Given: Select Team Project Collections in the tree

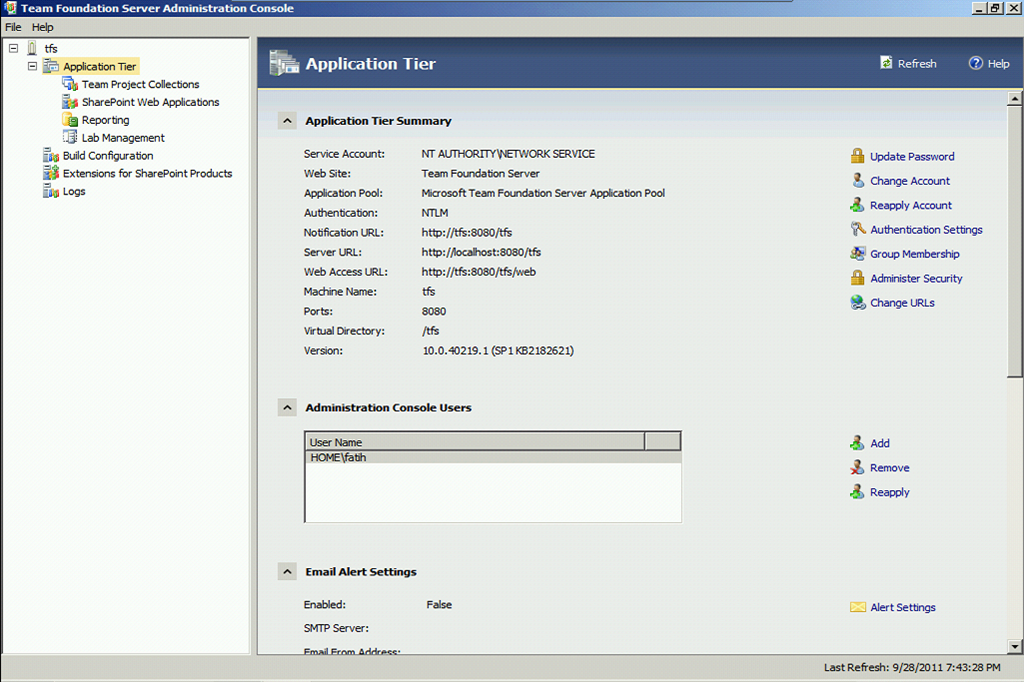Looking at the screenshot, I should [x=140, y=84].
